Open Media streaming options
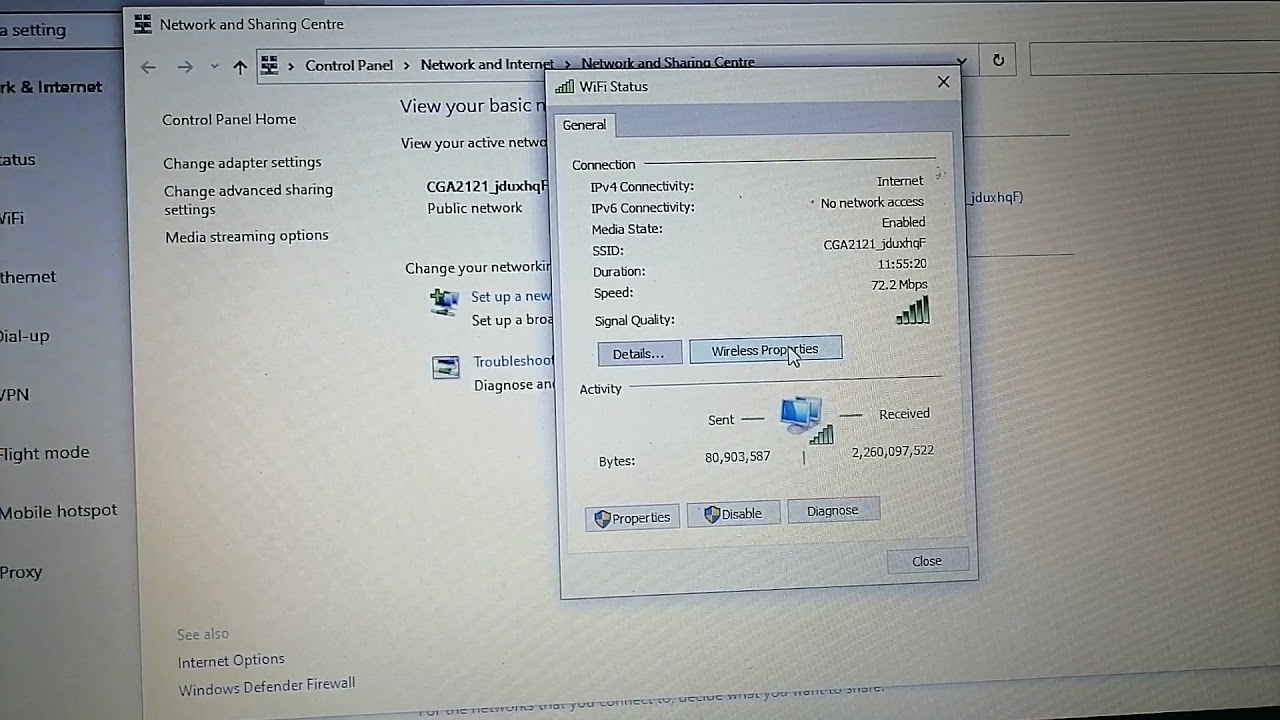 point(247,236)
